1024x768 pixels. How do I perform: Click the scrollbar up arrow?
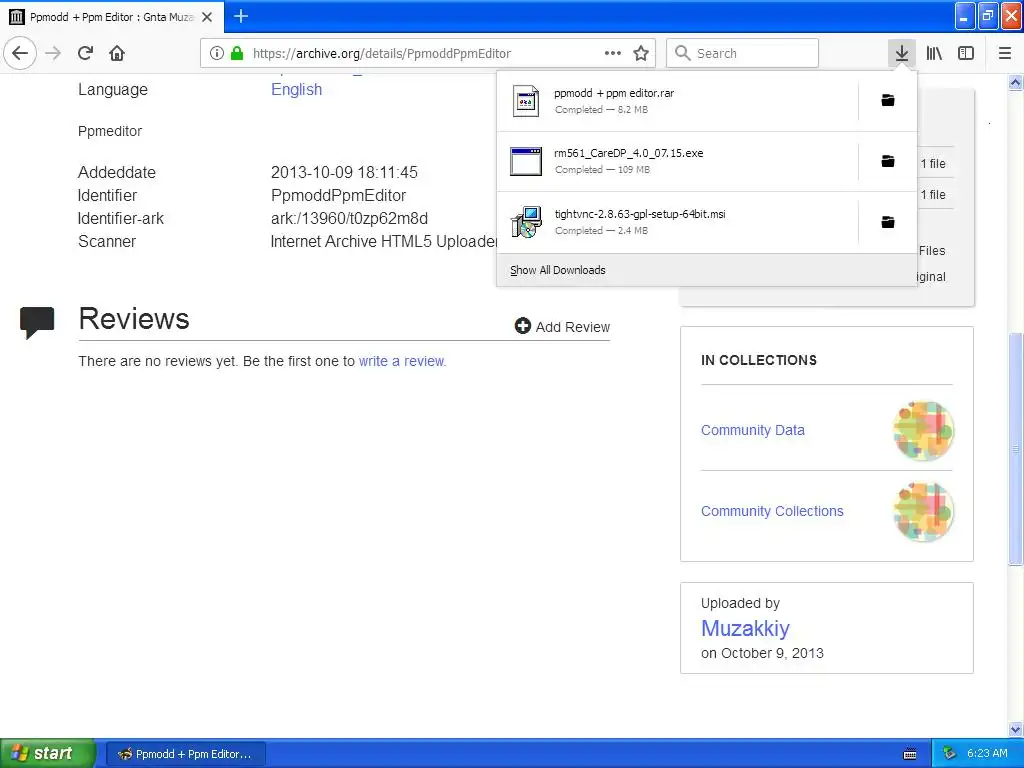(1015, 82)
